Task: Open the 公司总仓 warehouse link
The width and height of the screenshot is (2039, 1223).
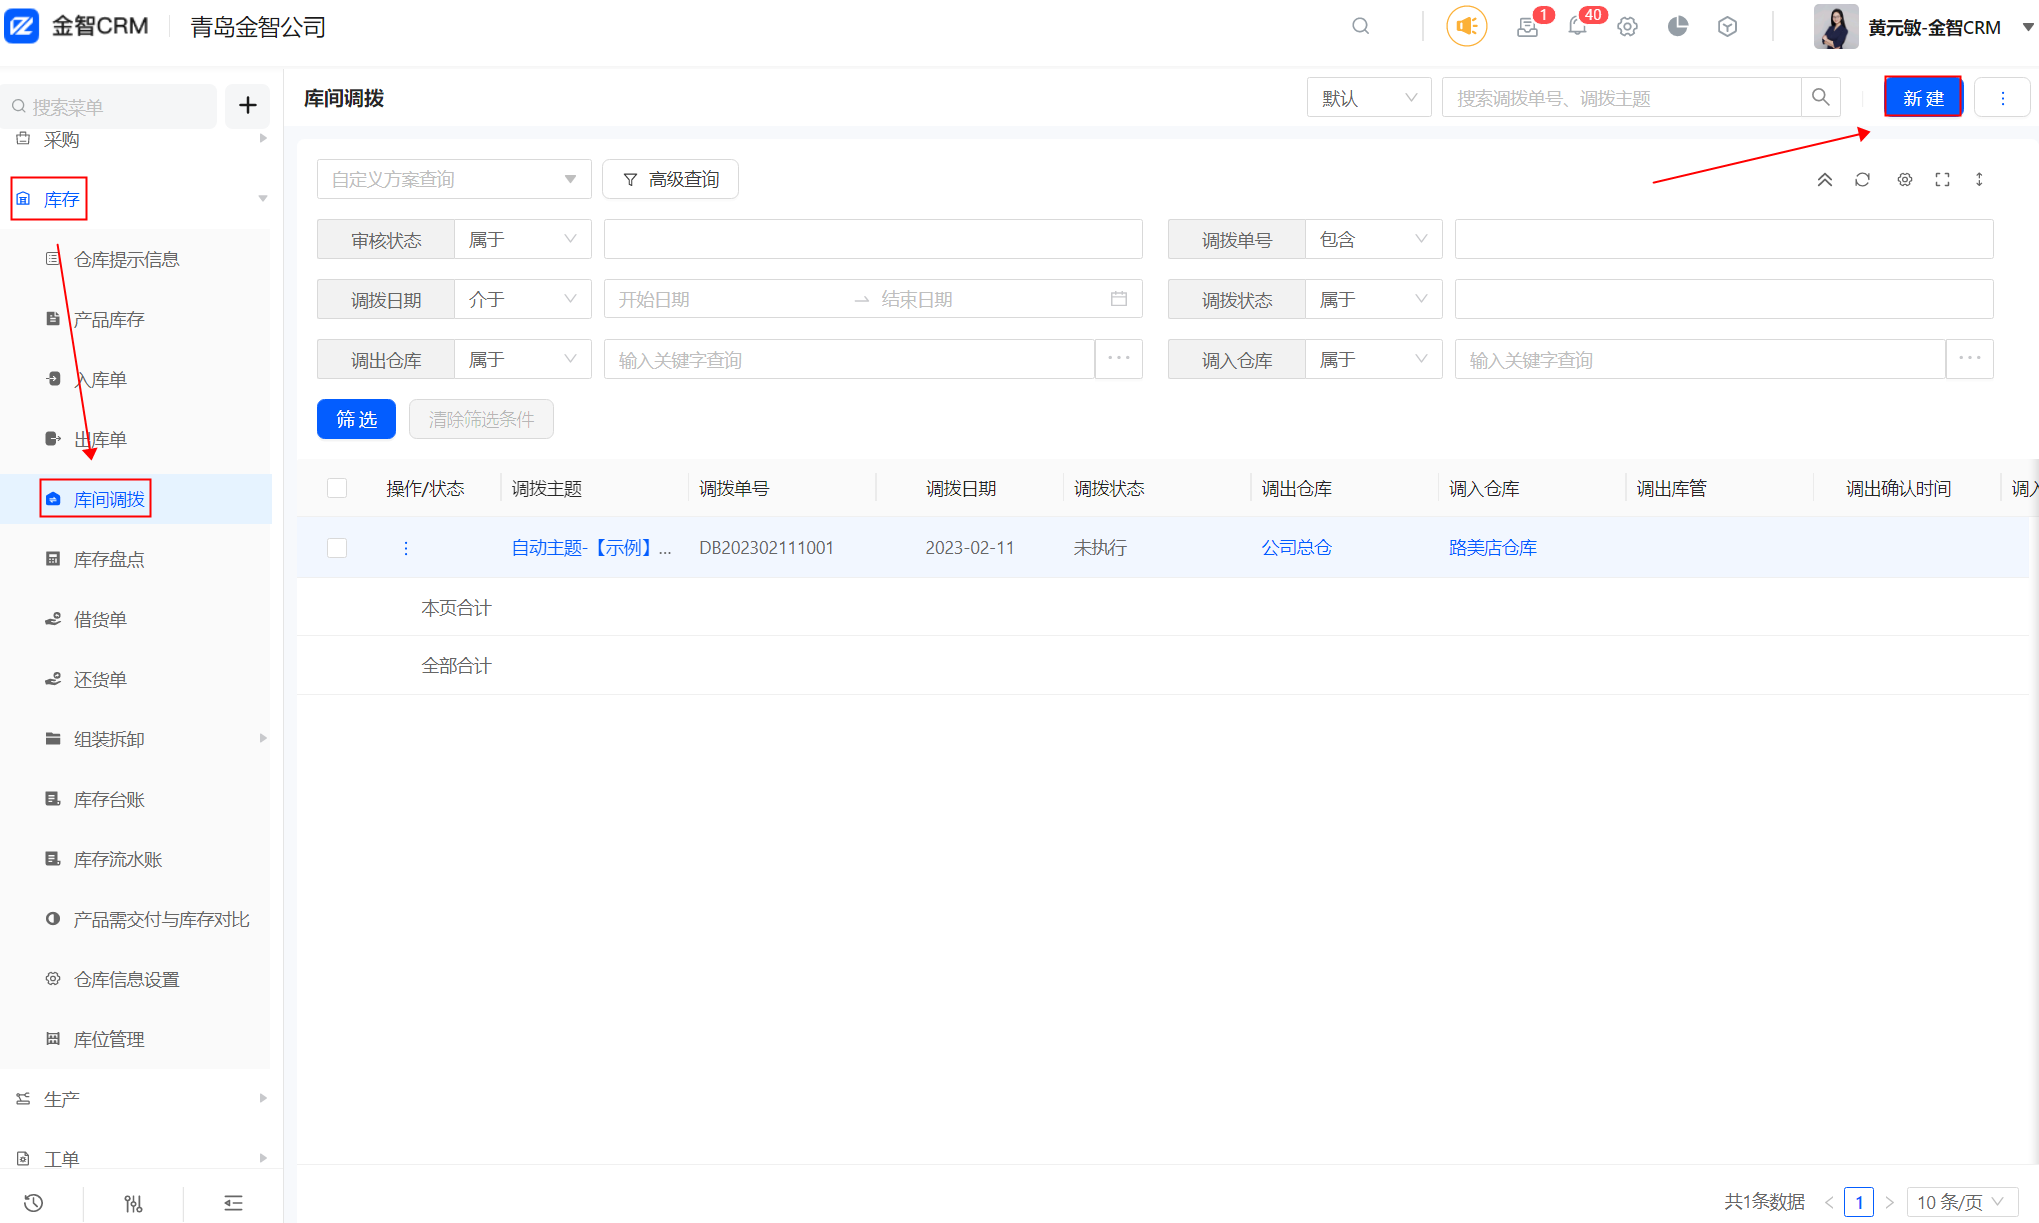Action: [1296, 548]
